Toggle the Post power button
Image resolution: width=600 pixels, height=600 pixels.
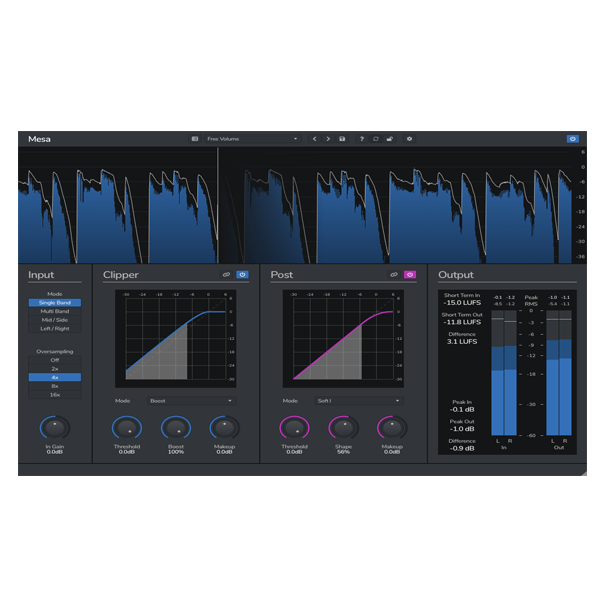pyautogui.click(x=410, y=274)
